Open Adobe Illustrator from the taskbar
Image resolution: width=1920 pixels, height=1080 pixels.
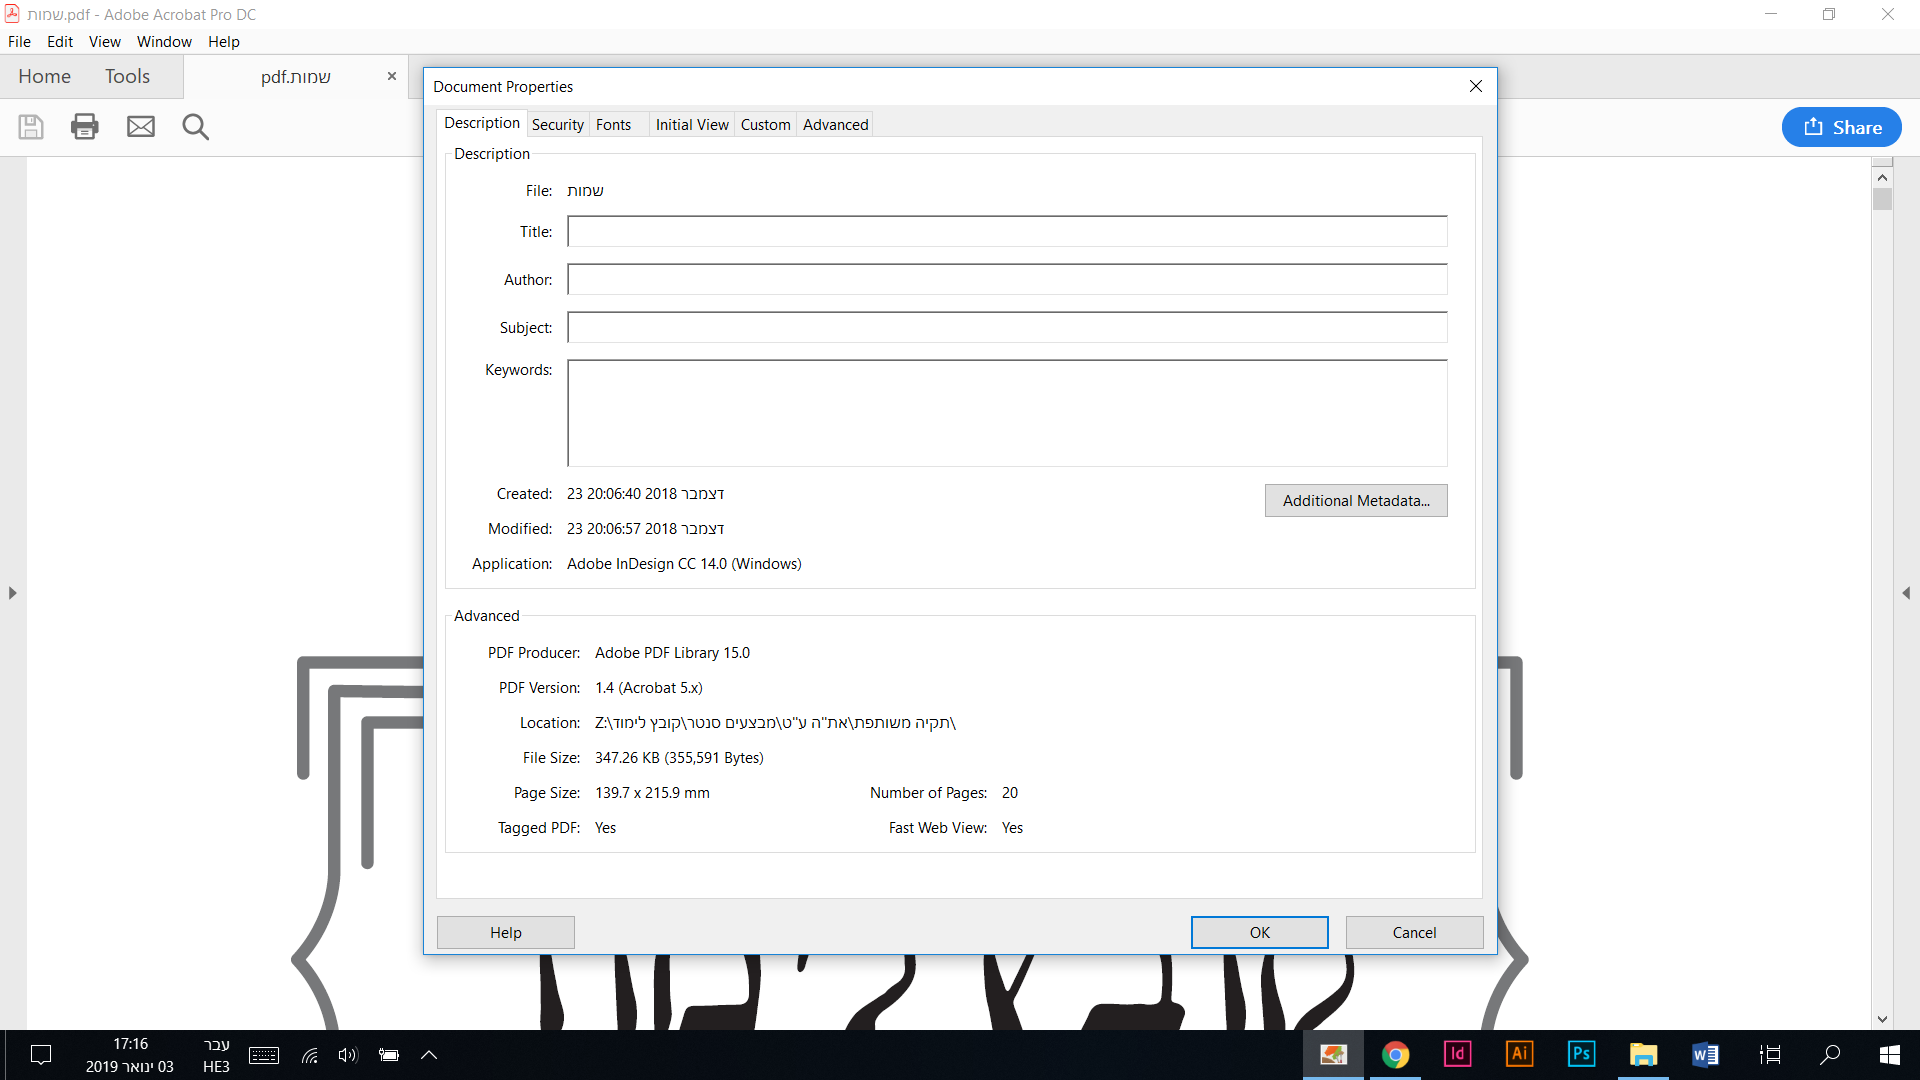coord(1519,1054)
